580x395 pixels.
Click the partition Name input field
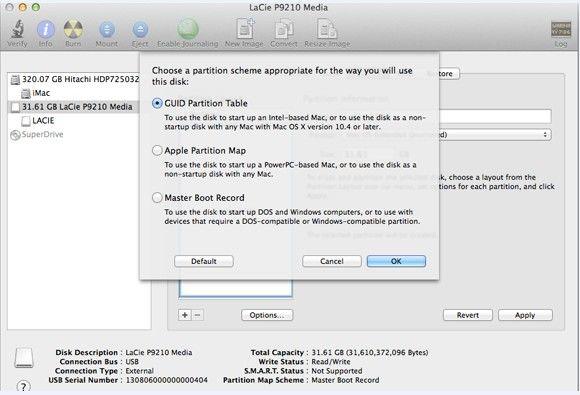pos(495,117)
